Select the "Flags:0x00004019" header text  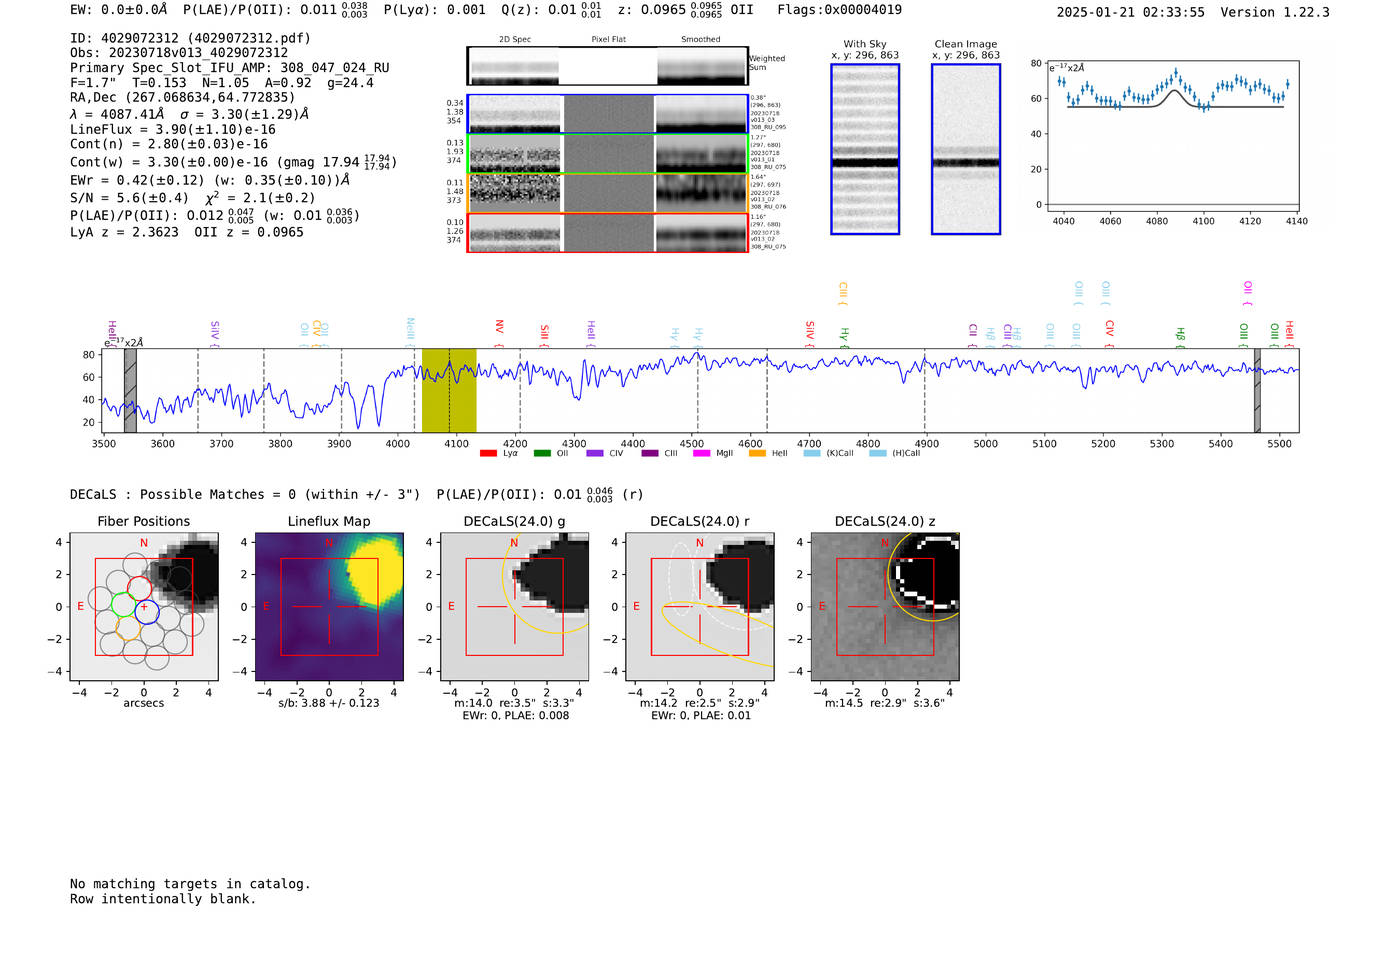pos(839,10)
